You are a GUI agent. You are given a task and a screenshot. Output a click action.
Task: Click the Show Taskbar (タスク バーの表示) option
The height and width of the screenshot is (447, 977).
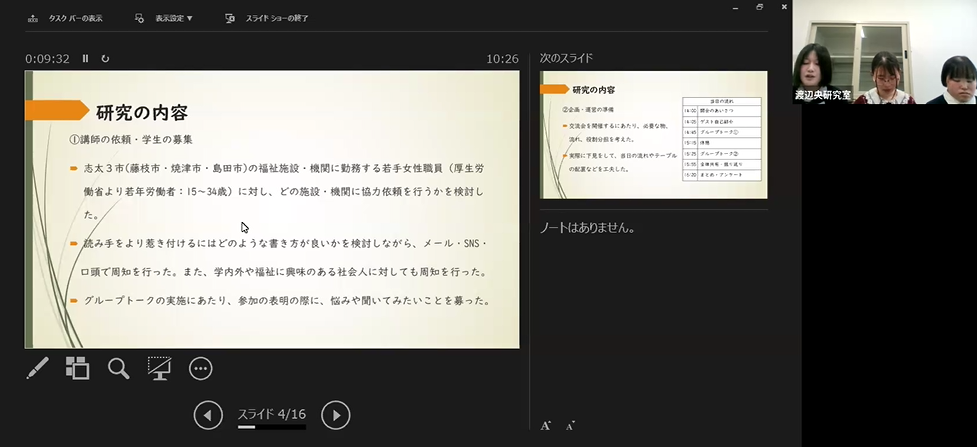coord(65,18)
